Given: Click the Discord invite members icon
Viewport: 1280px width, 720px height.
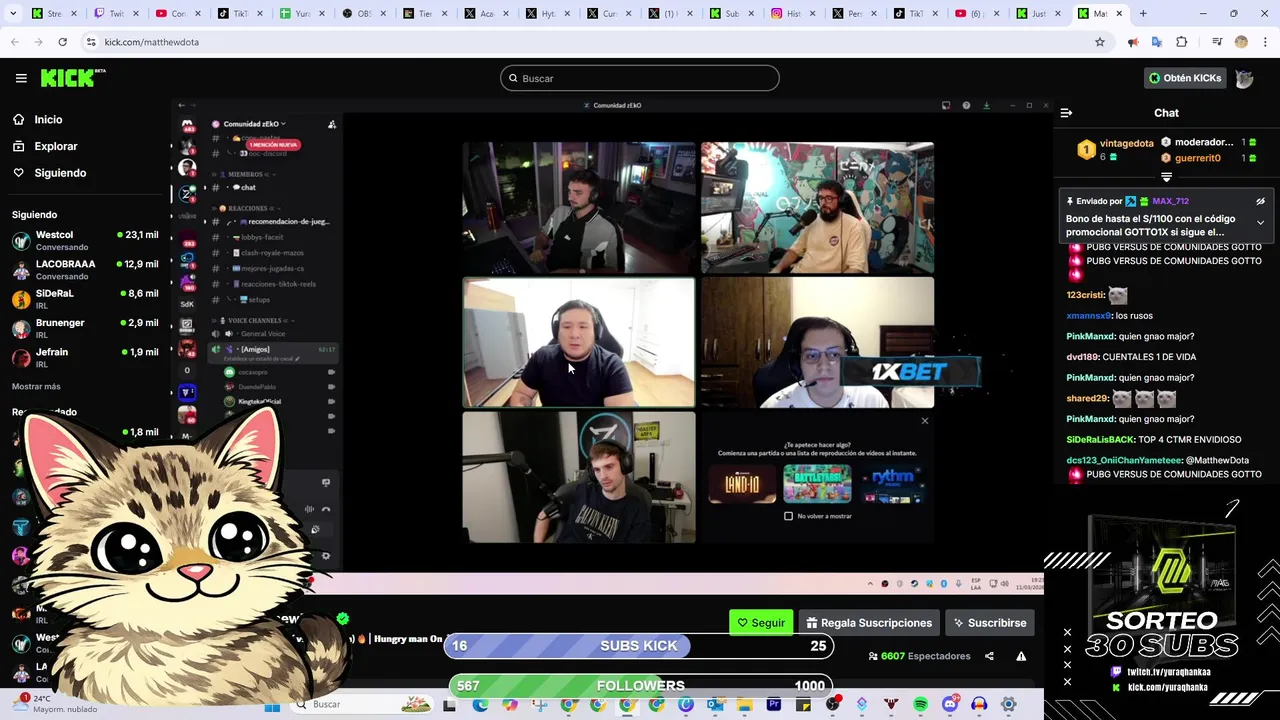Looking at the screenshot, I should (332, 124).
